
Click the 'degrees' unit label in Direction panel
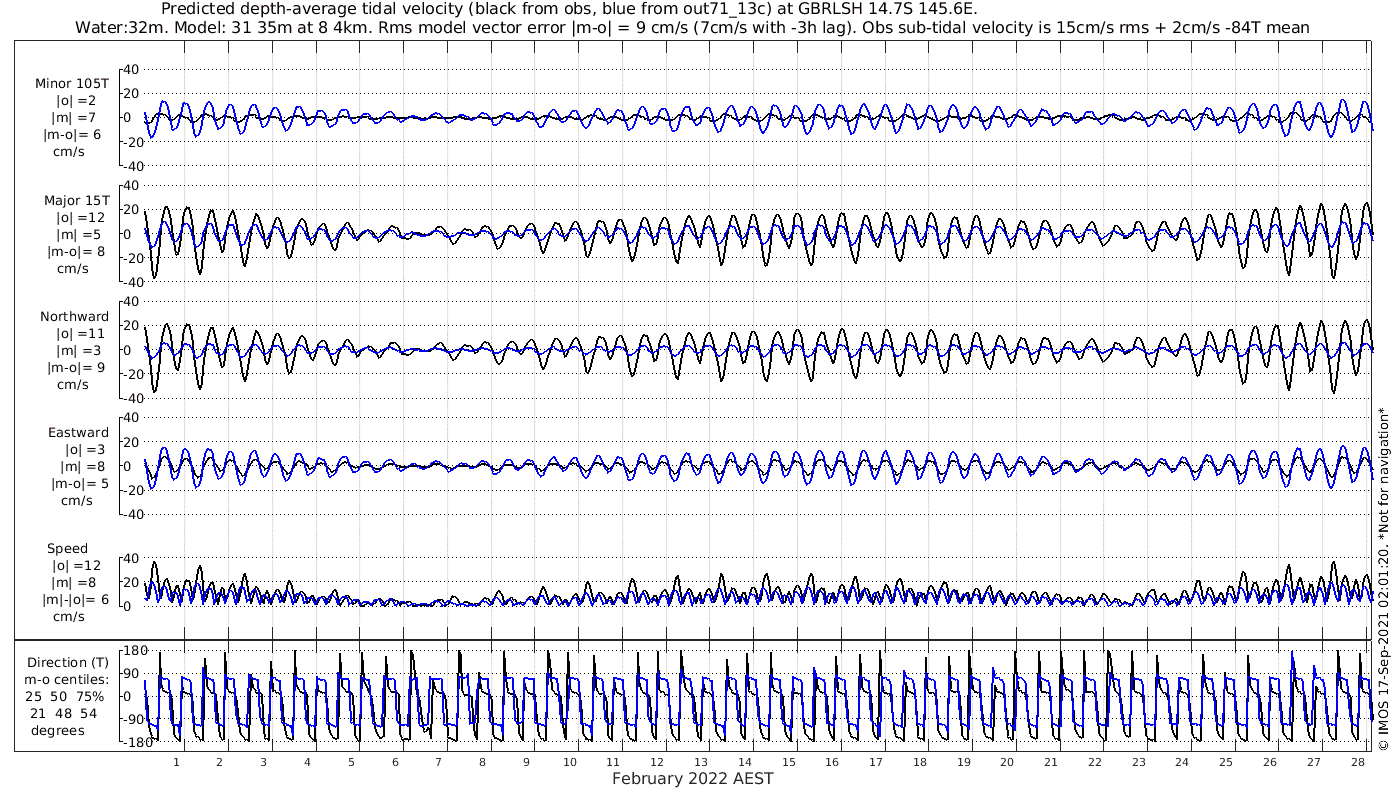pyautogui.click(x=60, y=730)
